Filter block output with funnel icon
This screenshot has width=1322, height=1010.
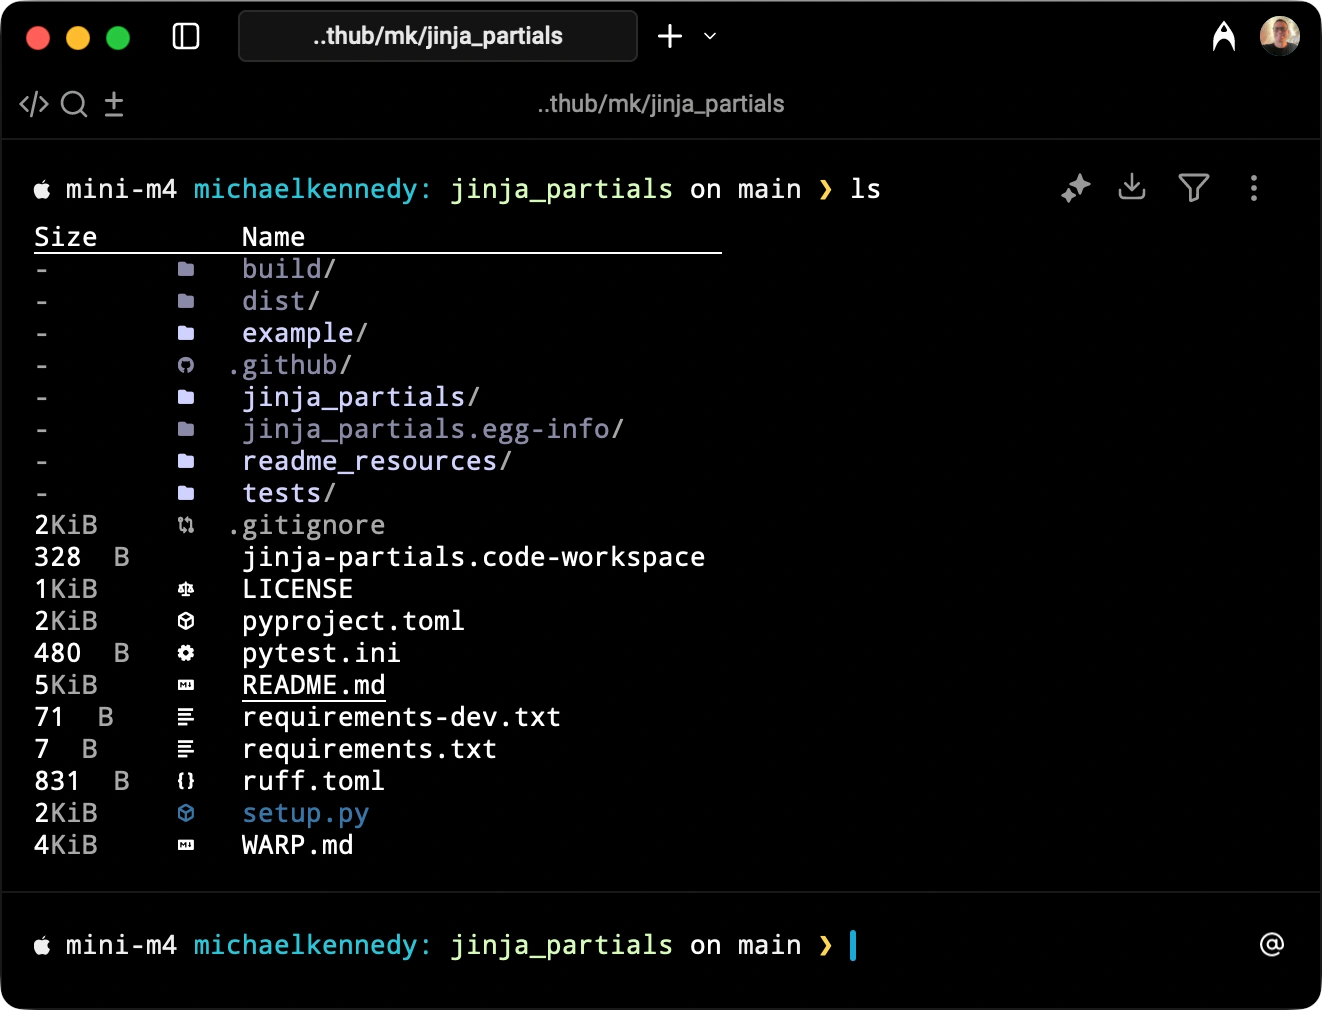pyautogui.click(x=1193, y=188)
